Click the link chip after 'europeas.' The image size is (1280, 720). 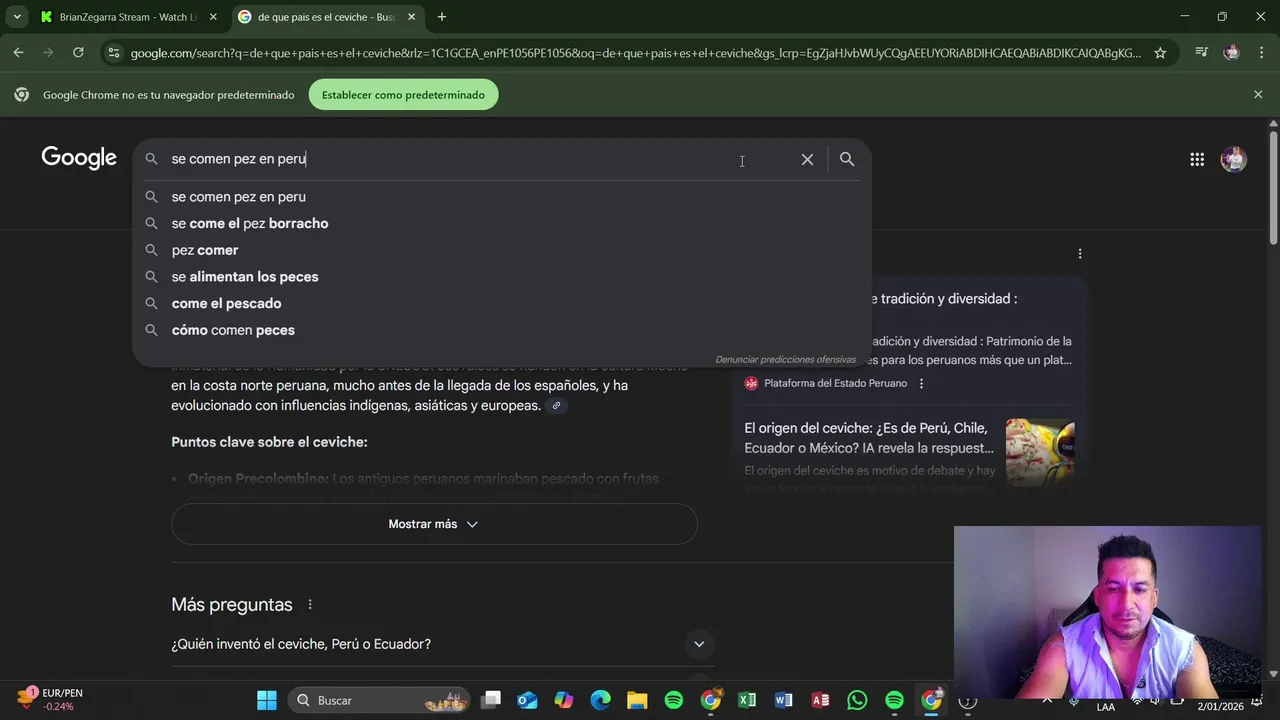coord(556,406)
